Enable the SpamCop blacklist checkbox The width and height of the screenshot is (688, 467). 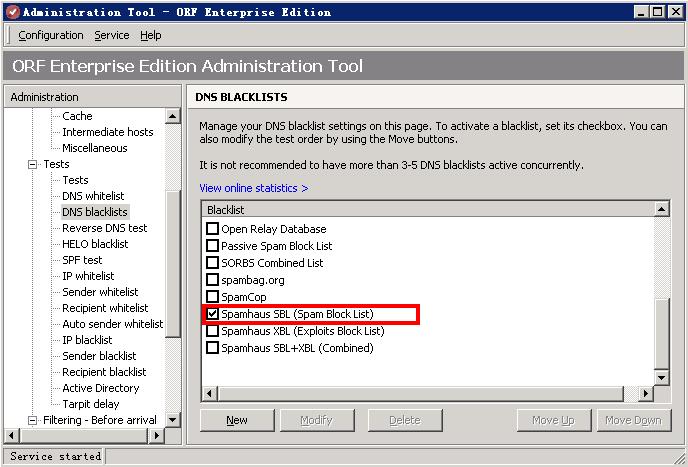212,297
